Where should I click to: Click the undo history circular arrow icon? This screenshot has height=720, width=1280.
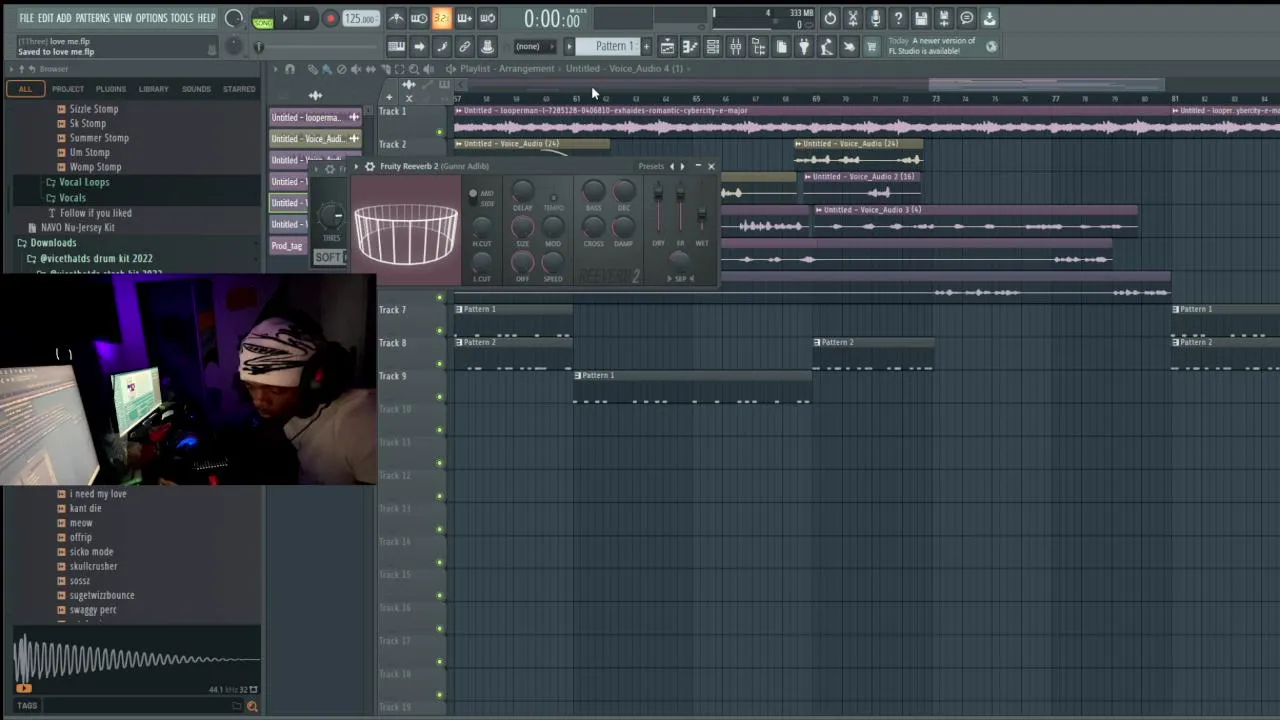(830, 18)
